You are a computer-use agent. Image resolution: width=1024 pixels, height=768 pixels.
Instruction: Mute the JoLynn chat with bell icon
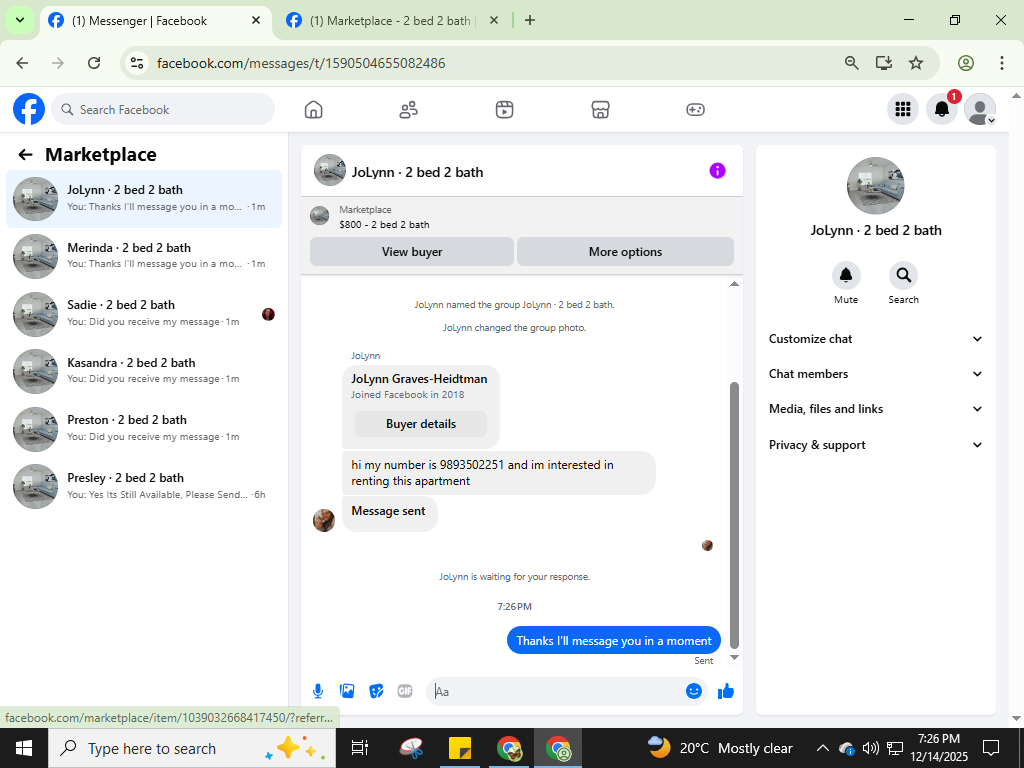tap(846, 276)
